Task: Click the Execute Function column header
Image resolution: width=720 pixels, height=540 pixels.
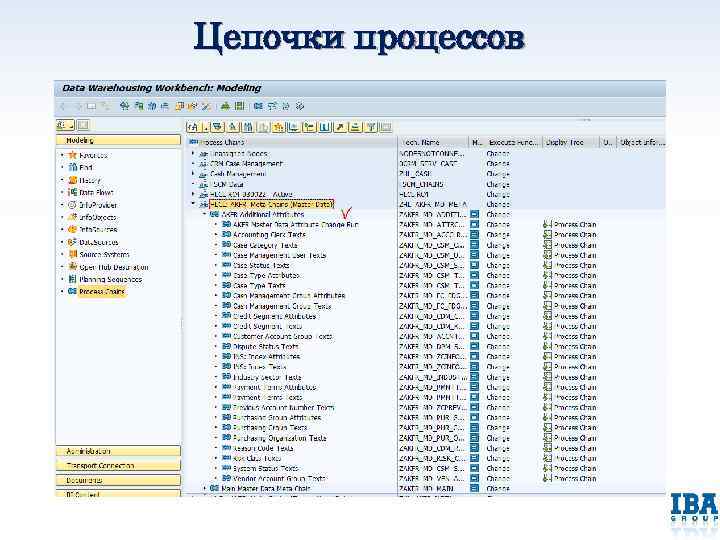Action: [513, 142]
